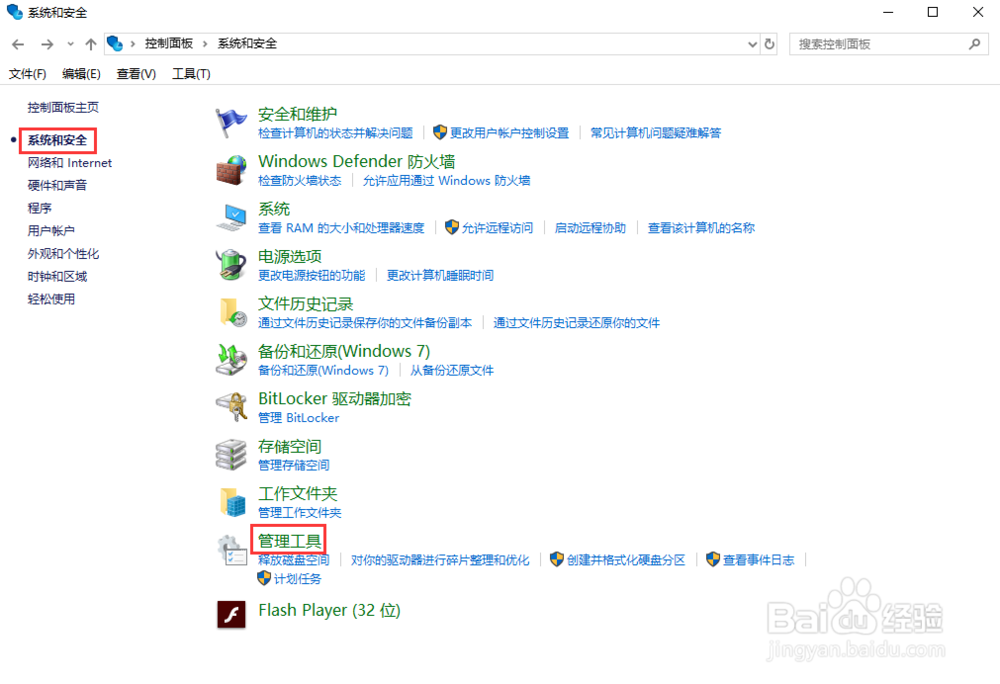This screenshot has width=1000, height=684.
Task: Click the System computer monitor icon
Action: [x=230, y=217]
